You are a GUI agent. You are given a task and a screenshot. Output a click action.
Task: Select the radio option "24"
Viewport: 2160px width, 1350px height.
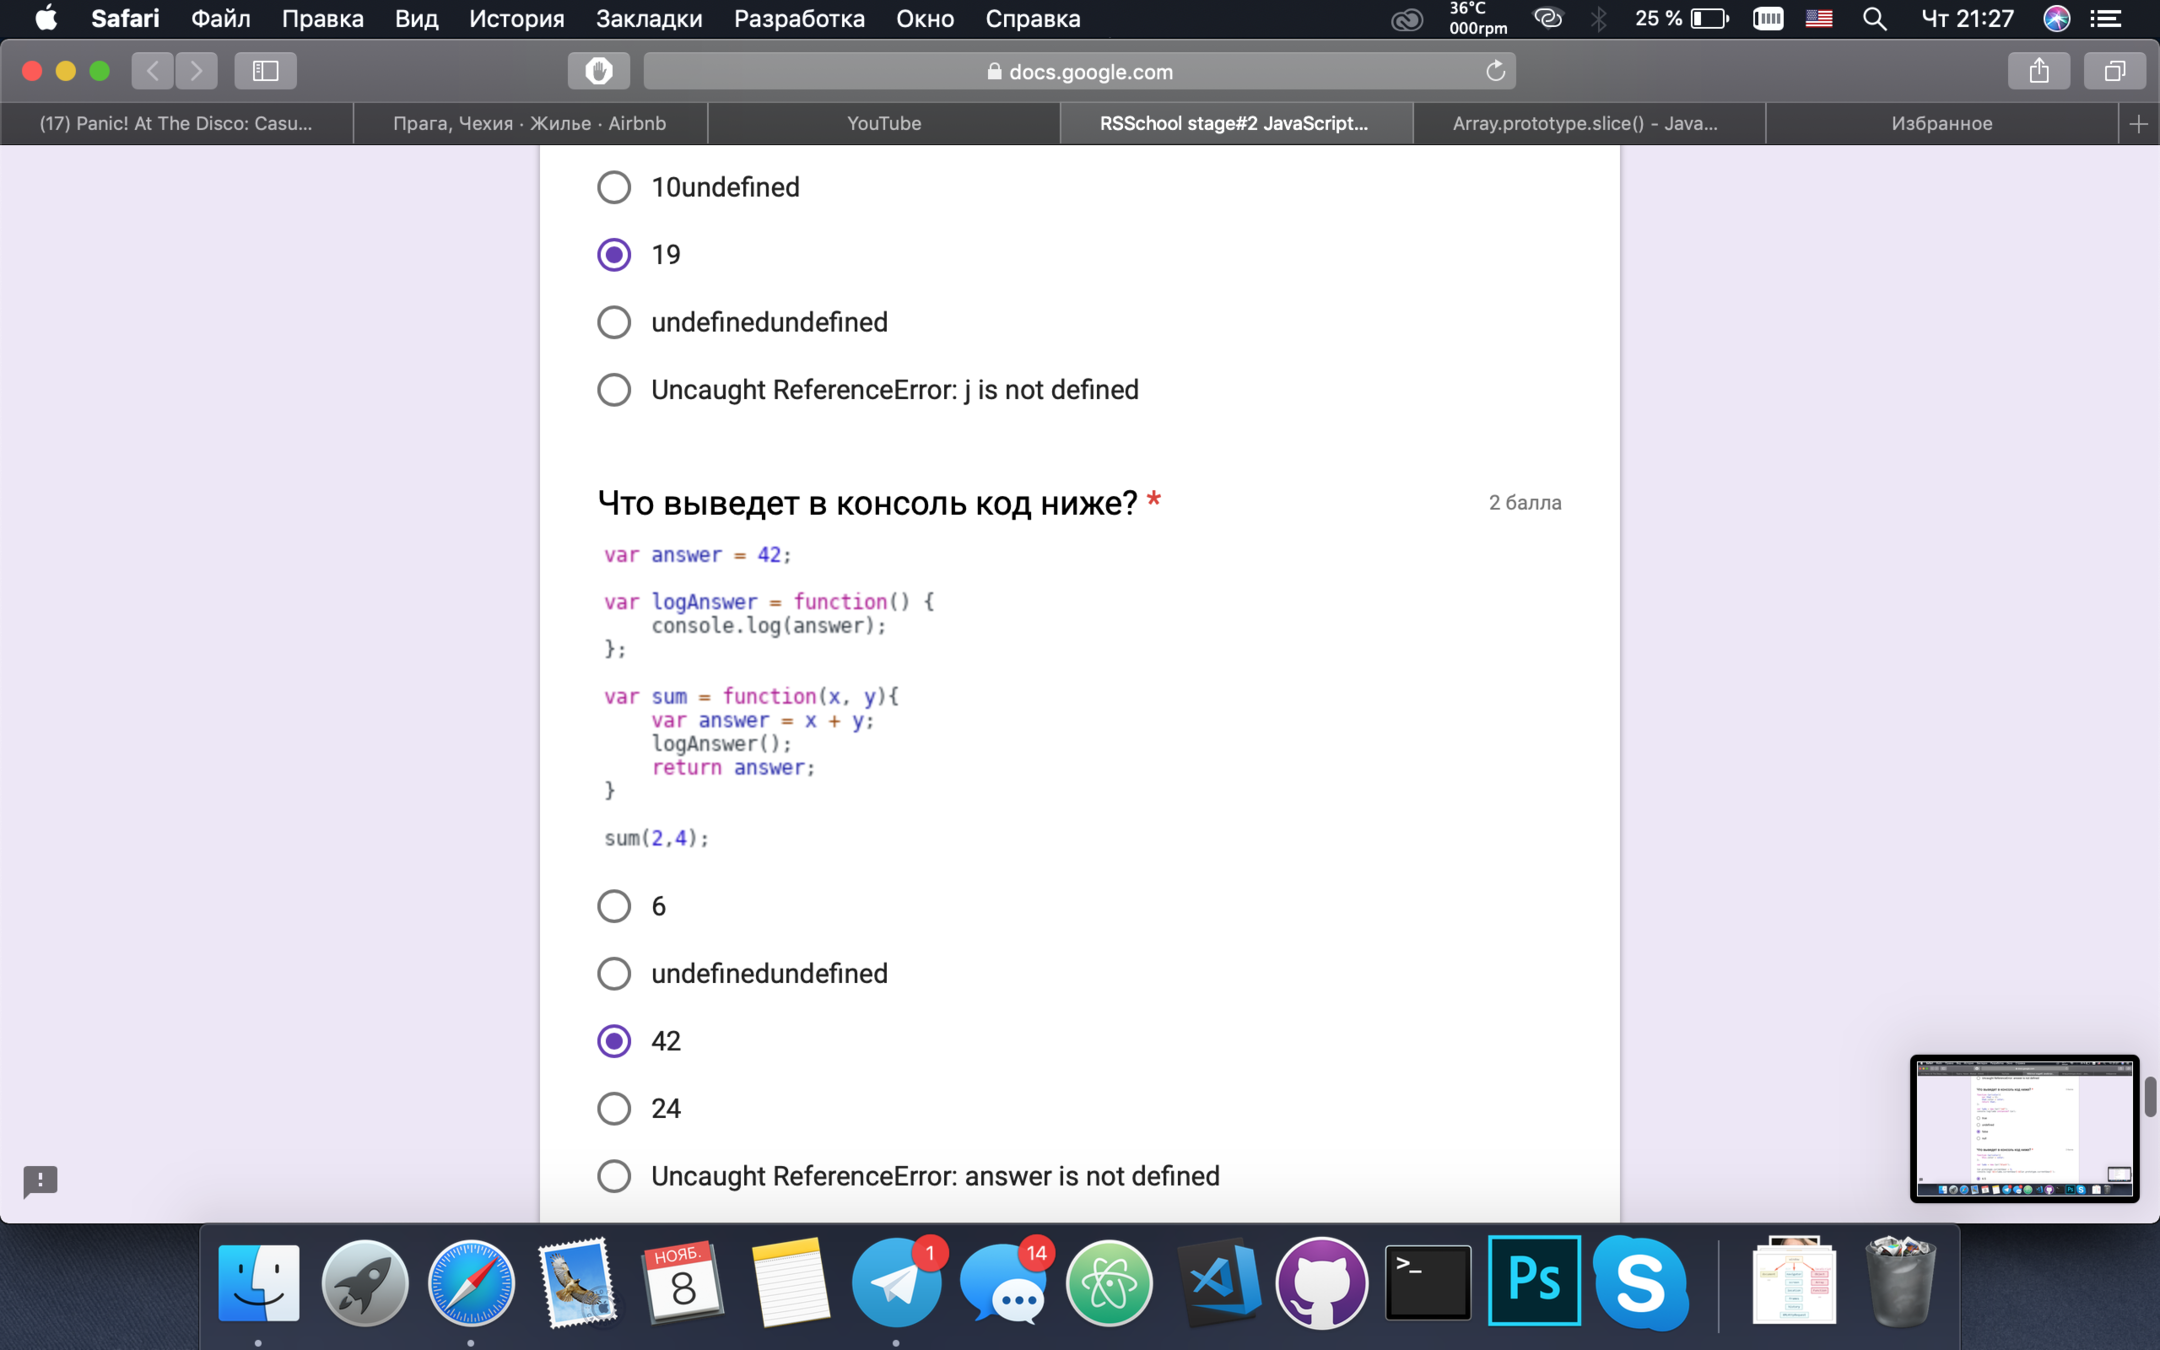click(x=614, y=1108)
